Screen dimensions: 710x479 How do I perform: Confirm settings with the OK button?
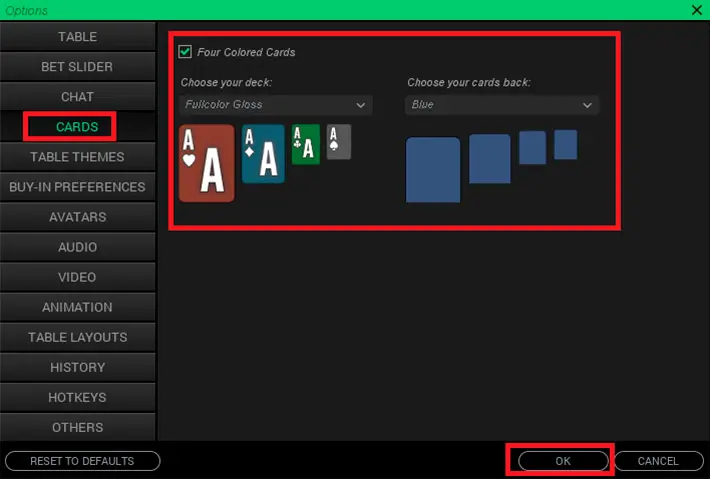[563, 461]
